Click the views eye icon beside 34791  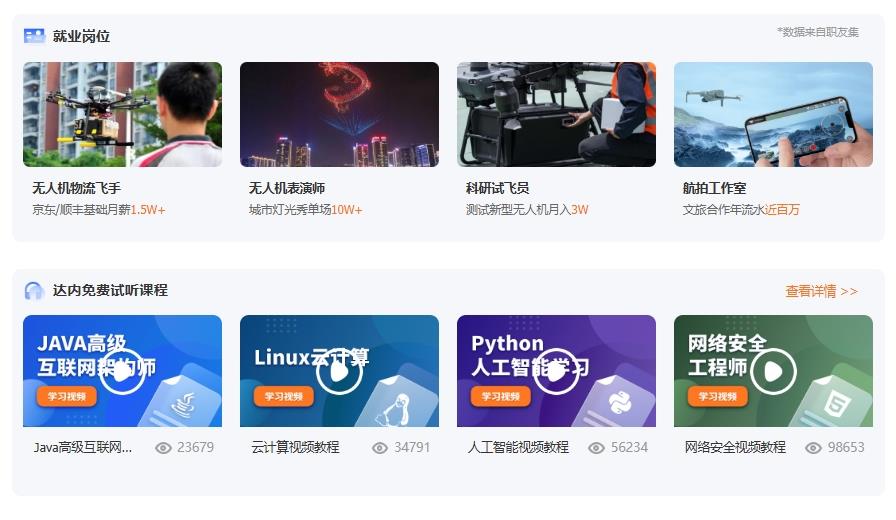pos(380,448)
